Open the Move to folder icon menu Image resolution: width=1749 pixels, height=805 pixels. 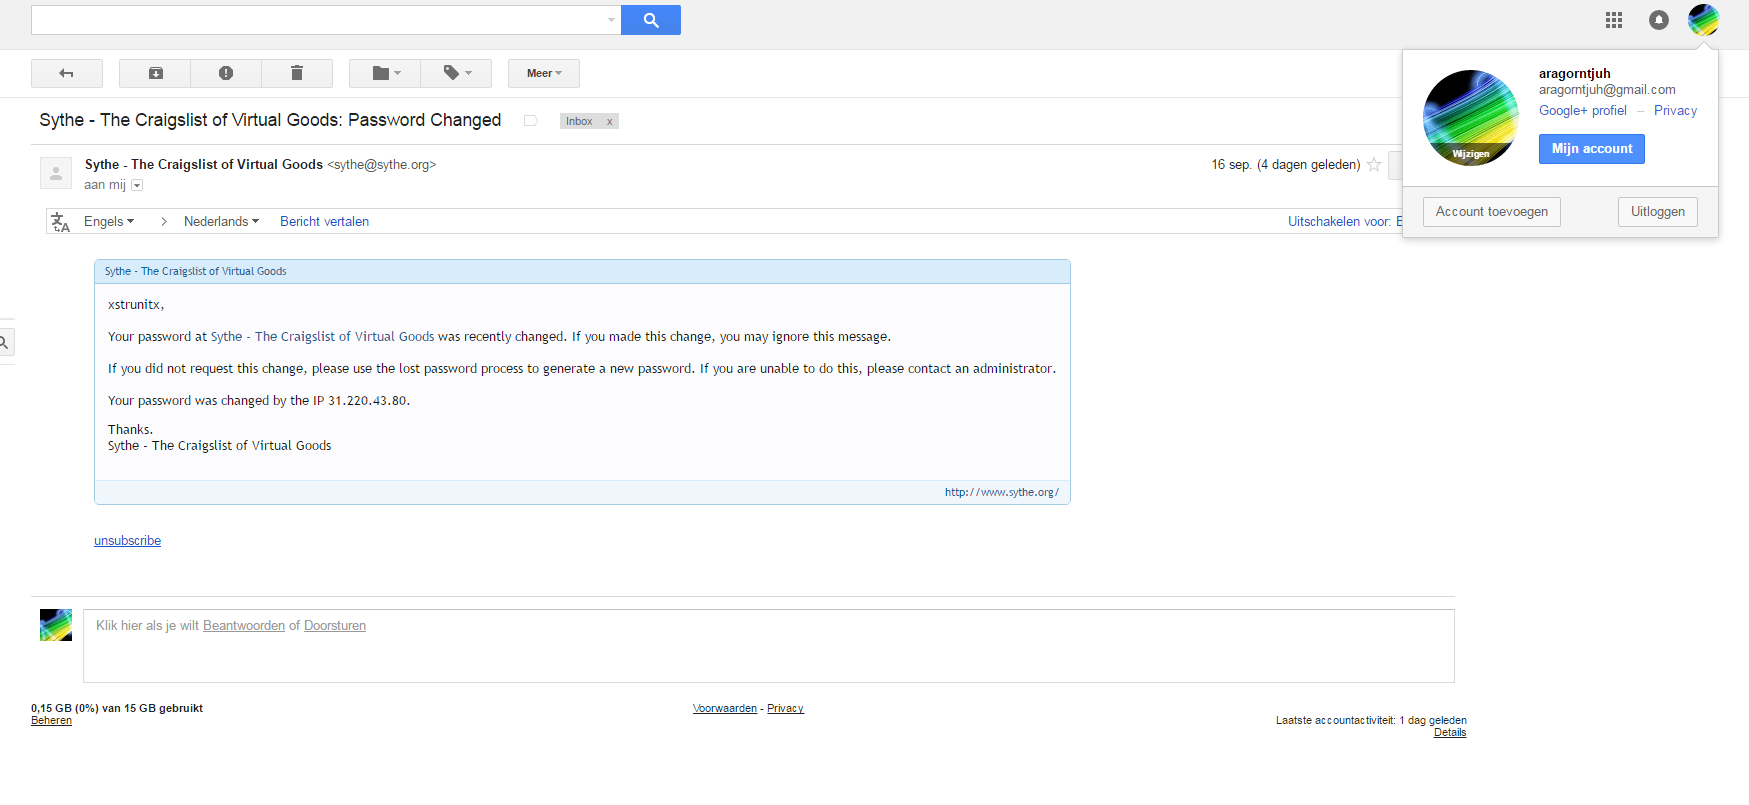385,73
